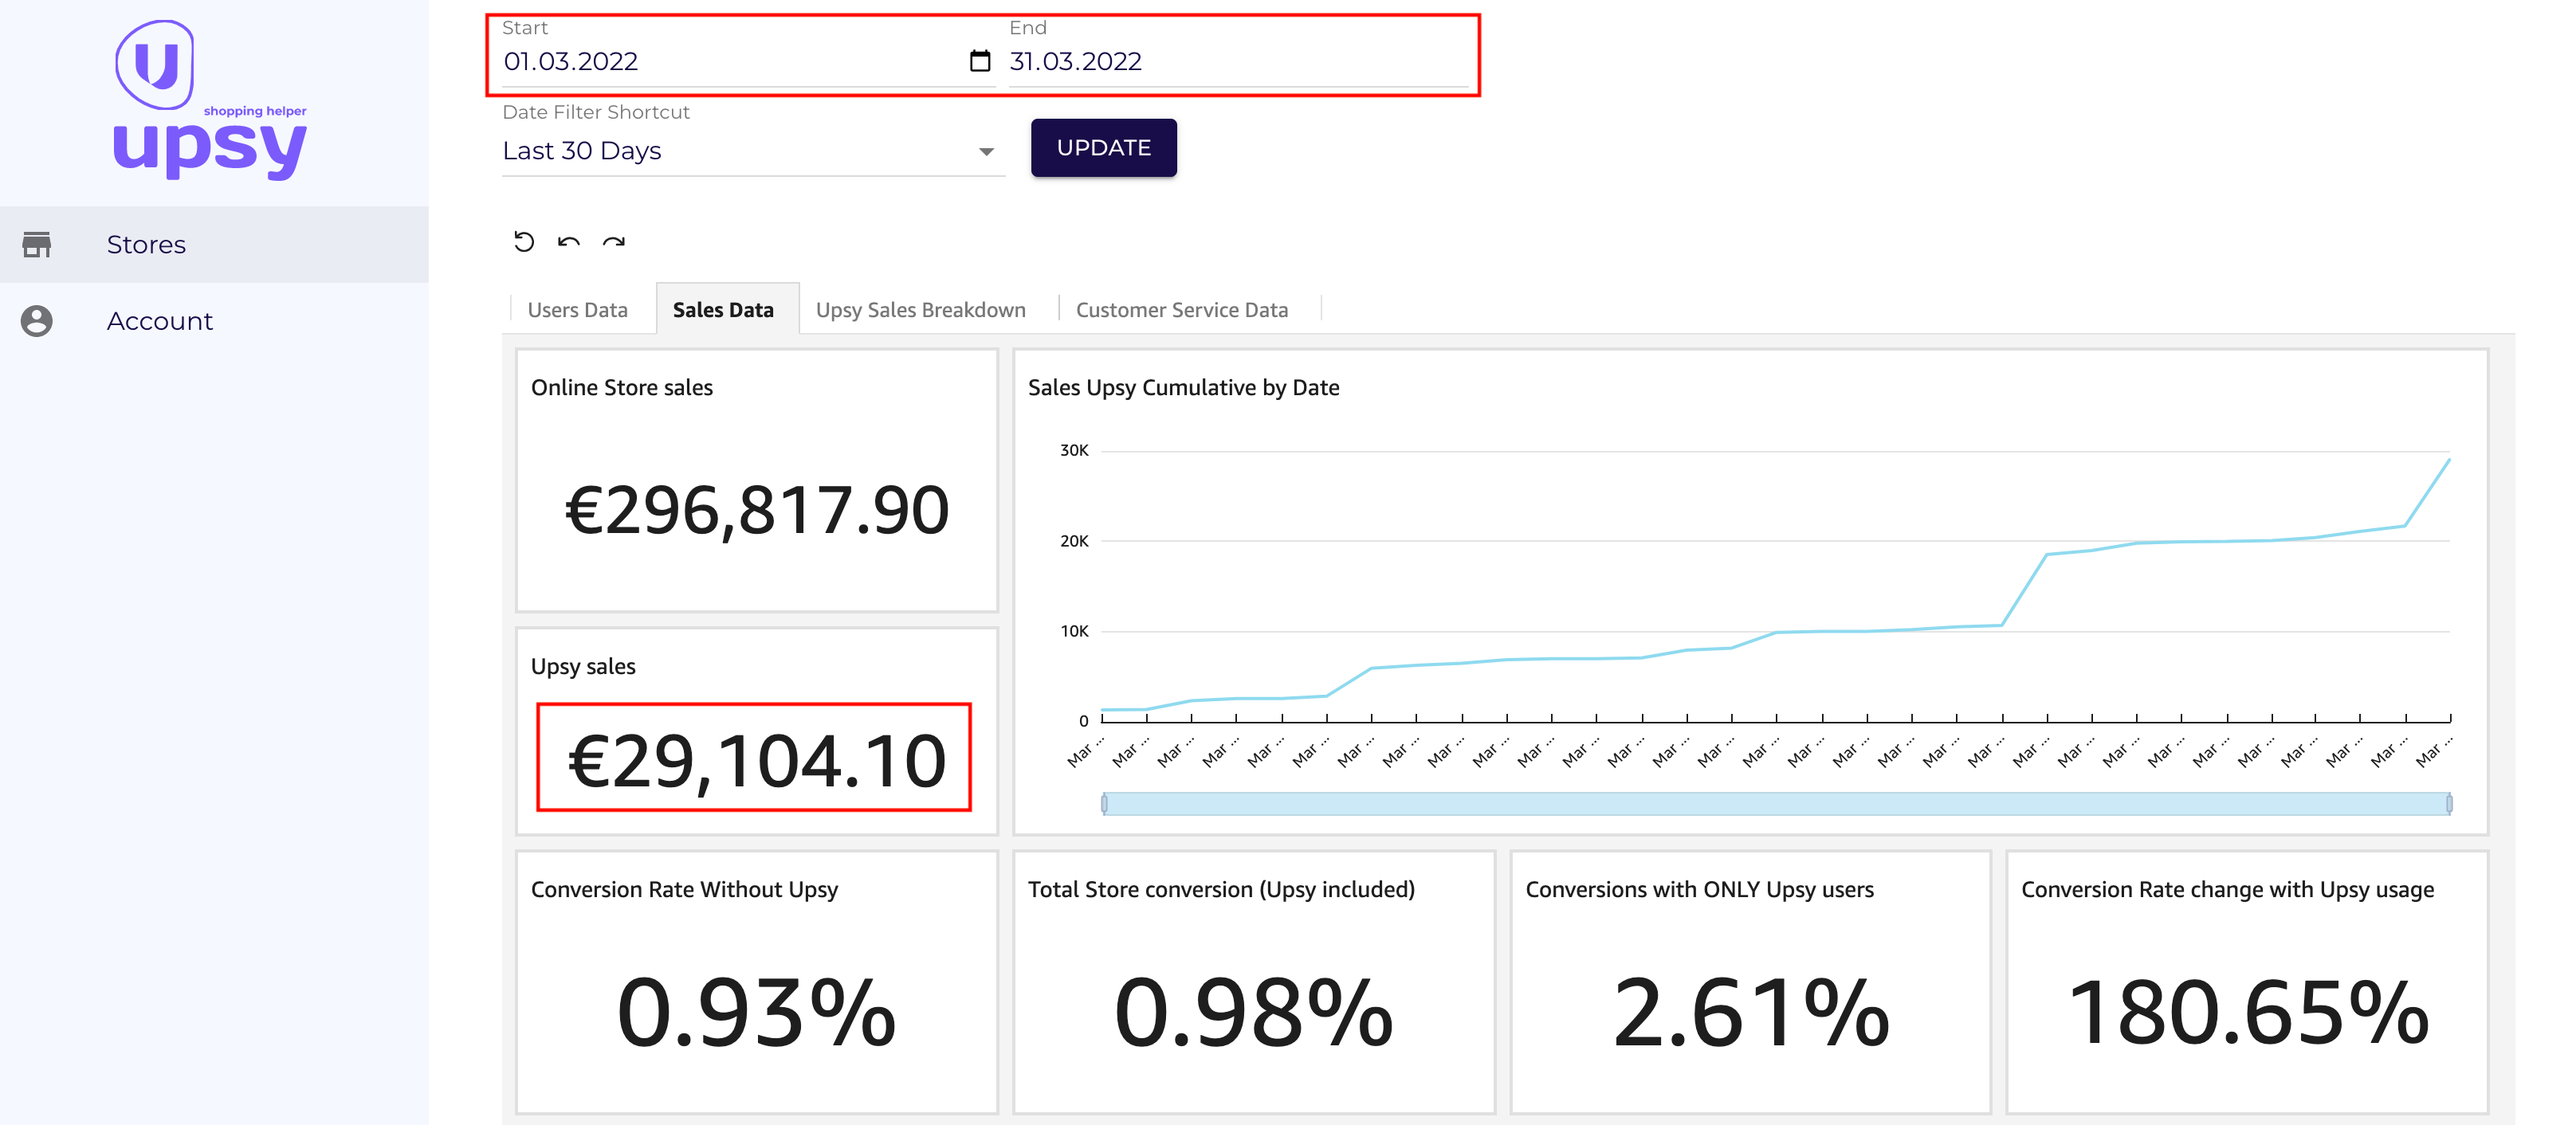Open the Account menu item
This screenshot has width=2576, height=1125.
(x=214, y=321)
